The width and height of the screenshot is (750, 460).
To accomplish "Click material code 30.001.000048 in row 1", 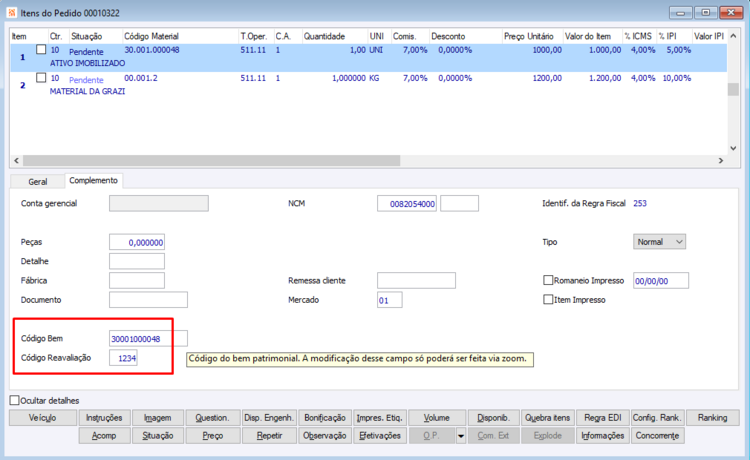I will [x=152, y=50].
